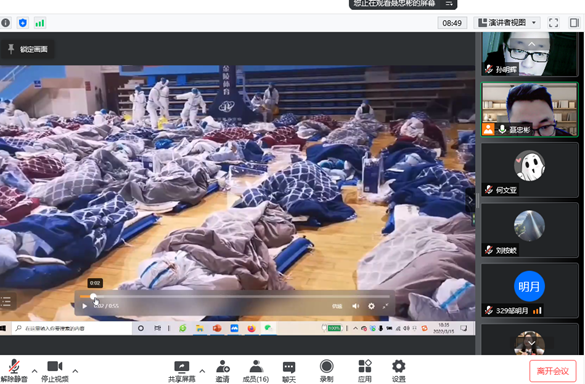
Task: Click the 锁定画面 pin screen button
Action: click(x=28, y=49)
